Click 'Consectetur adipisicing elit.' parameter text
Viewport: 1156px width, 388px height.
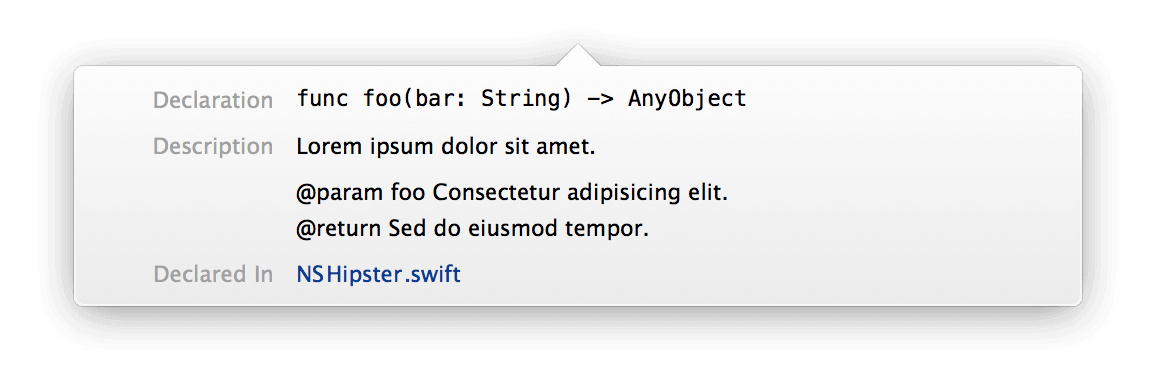click(580, 195)
